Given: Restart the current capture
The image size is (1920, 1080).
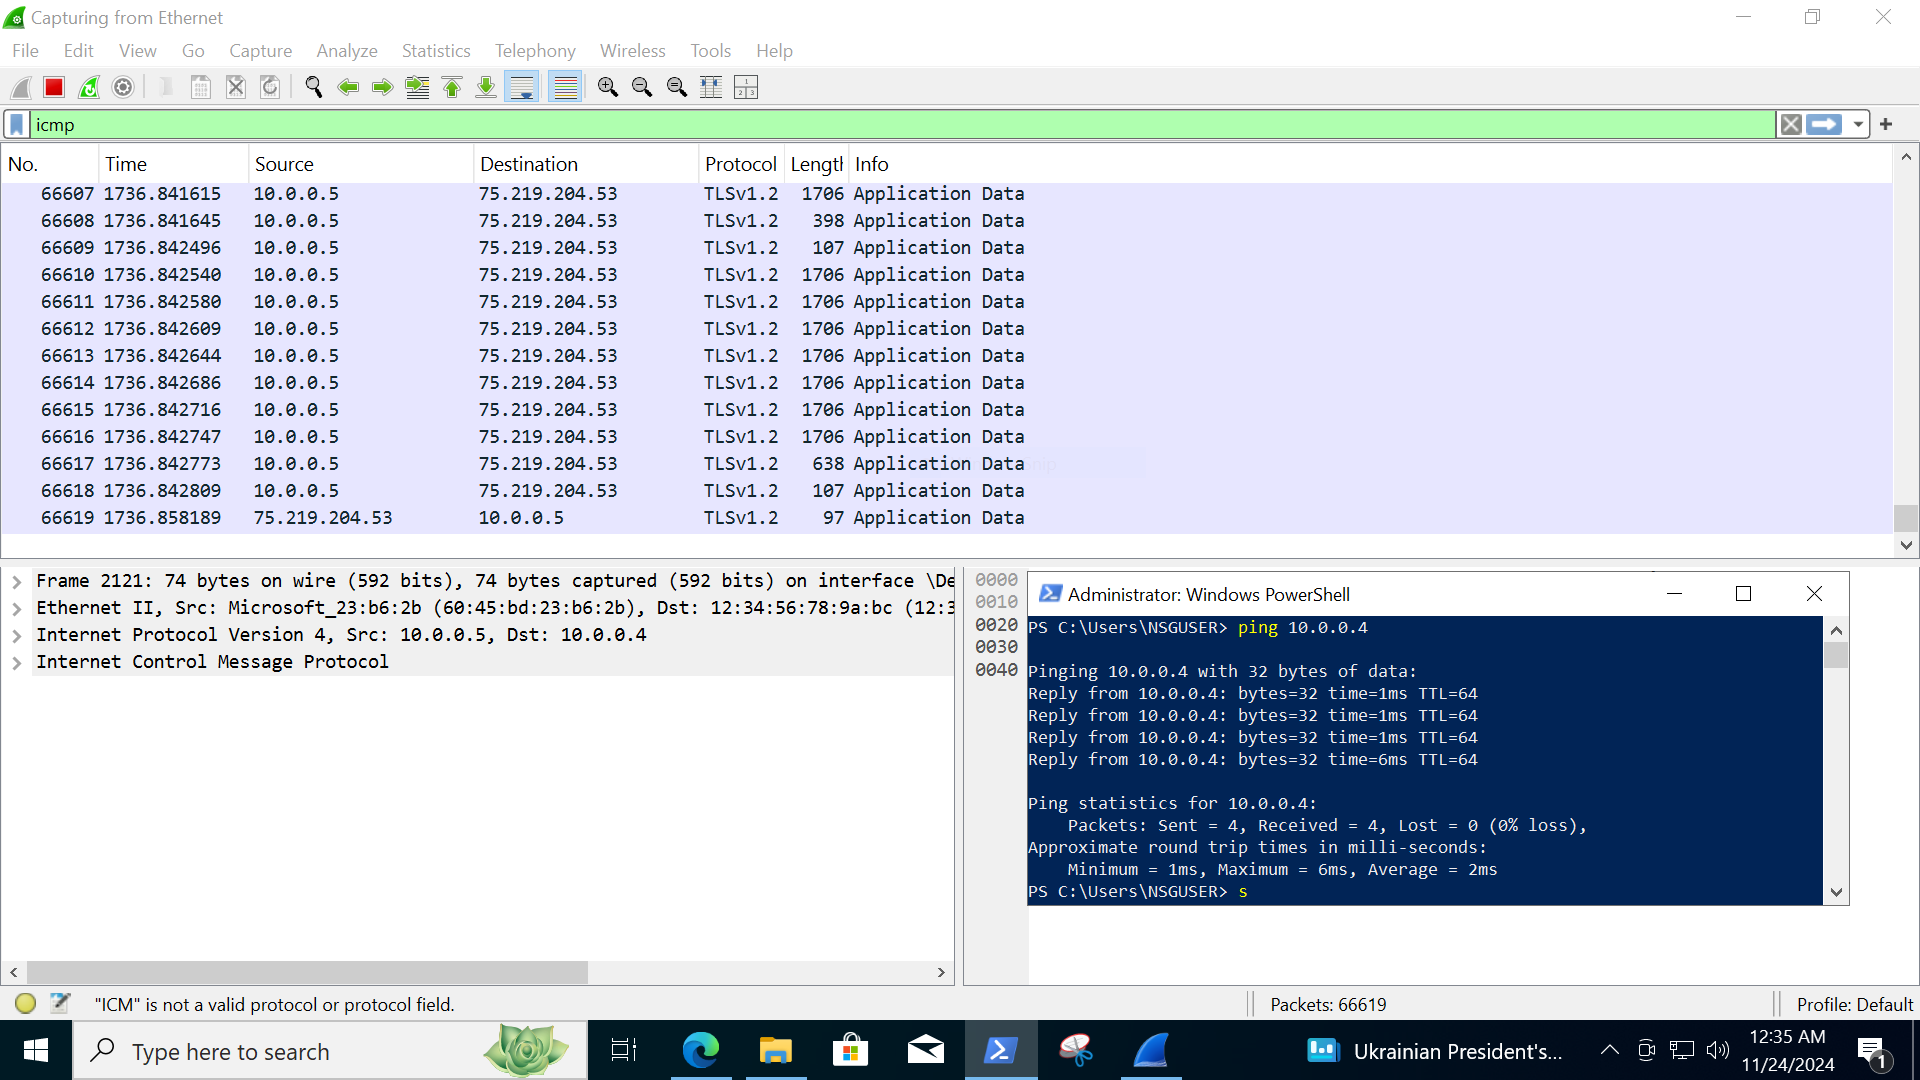Looking at the screenshot, I should (x=89, y=88).
